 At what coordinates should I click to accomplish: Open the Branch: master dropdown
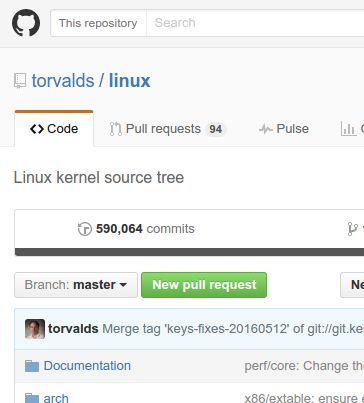click(x=76, y=285)
